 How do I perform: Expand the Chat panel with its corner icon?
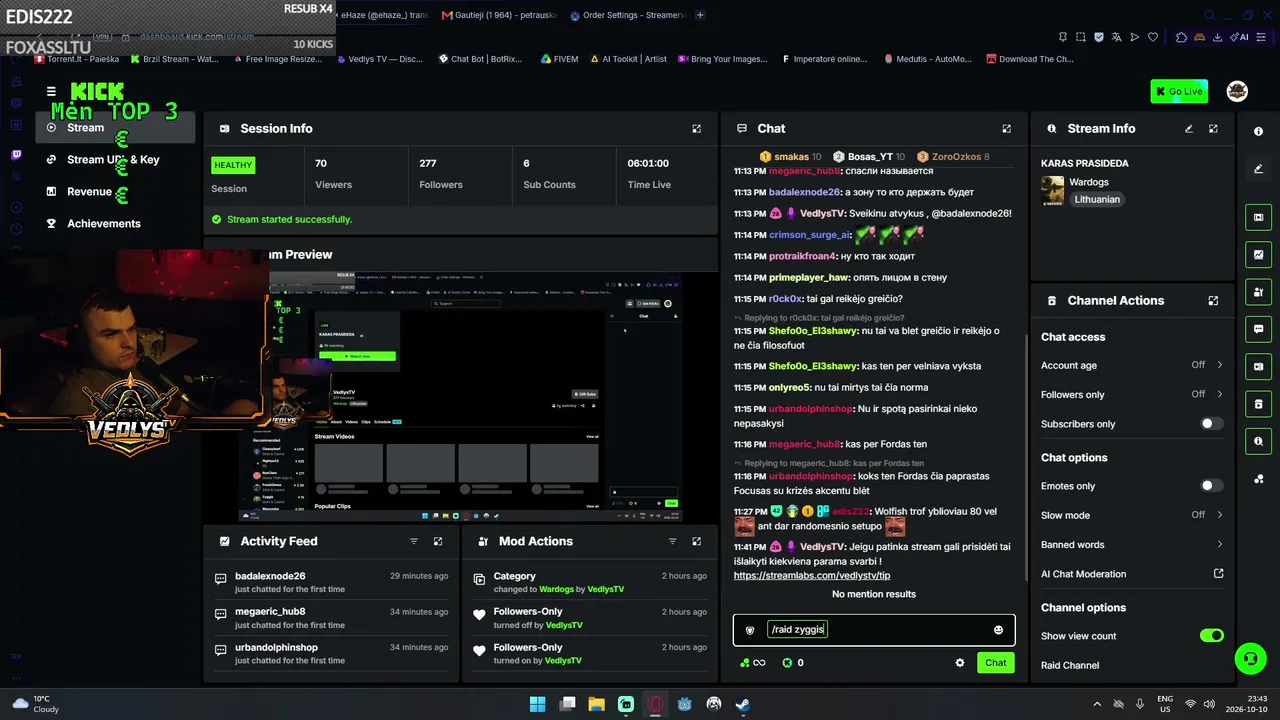1007,129
